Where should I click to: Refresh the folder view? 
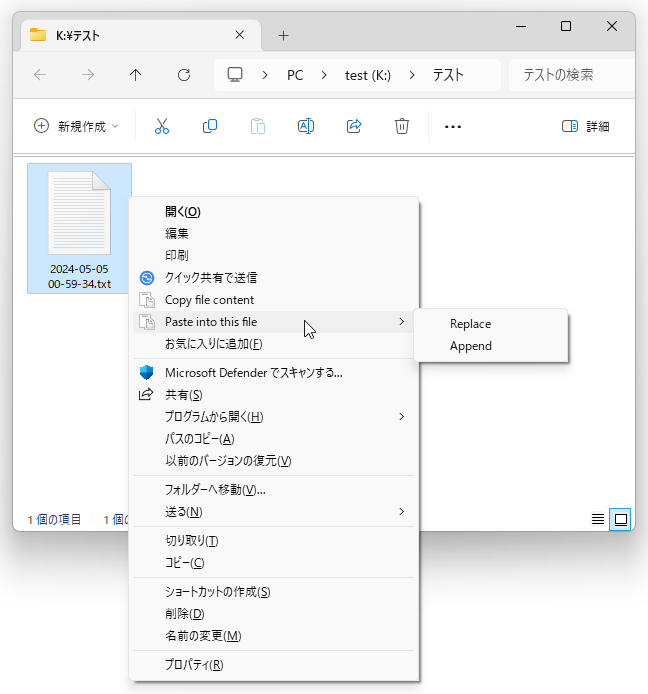click(184, 75)
